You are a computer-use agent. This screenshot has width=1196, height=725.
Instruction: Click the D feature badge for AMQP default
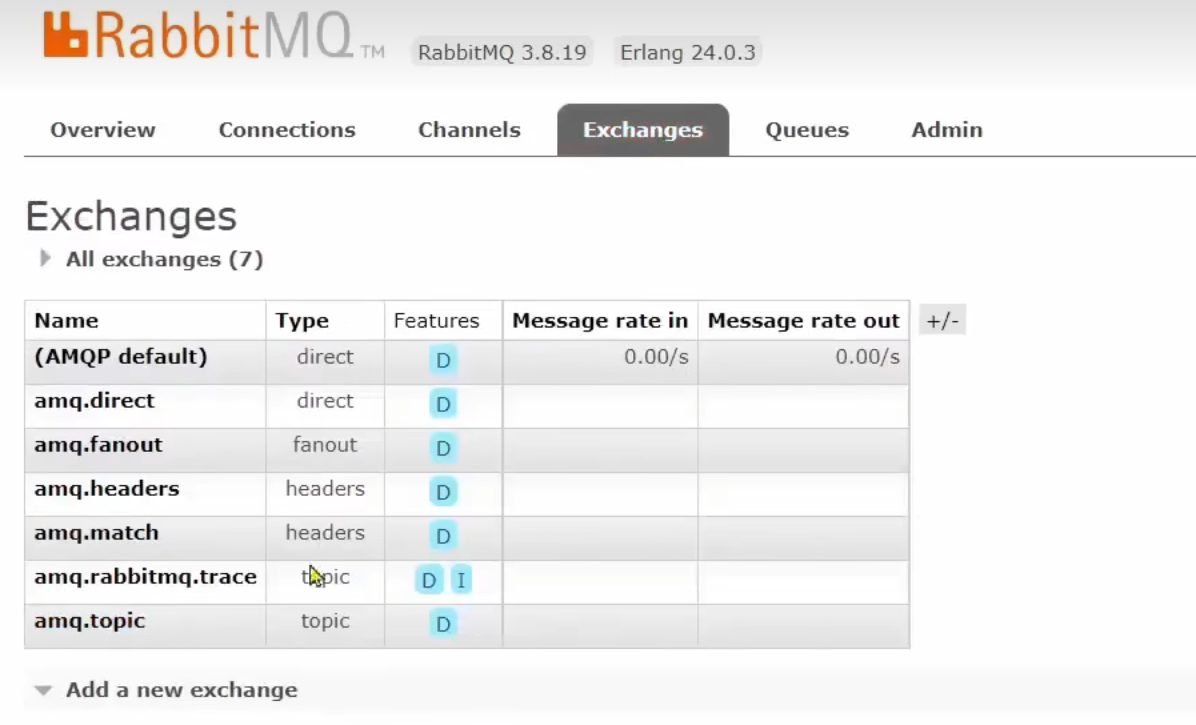click(442, 360)
